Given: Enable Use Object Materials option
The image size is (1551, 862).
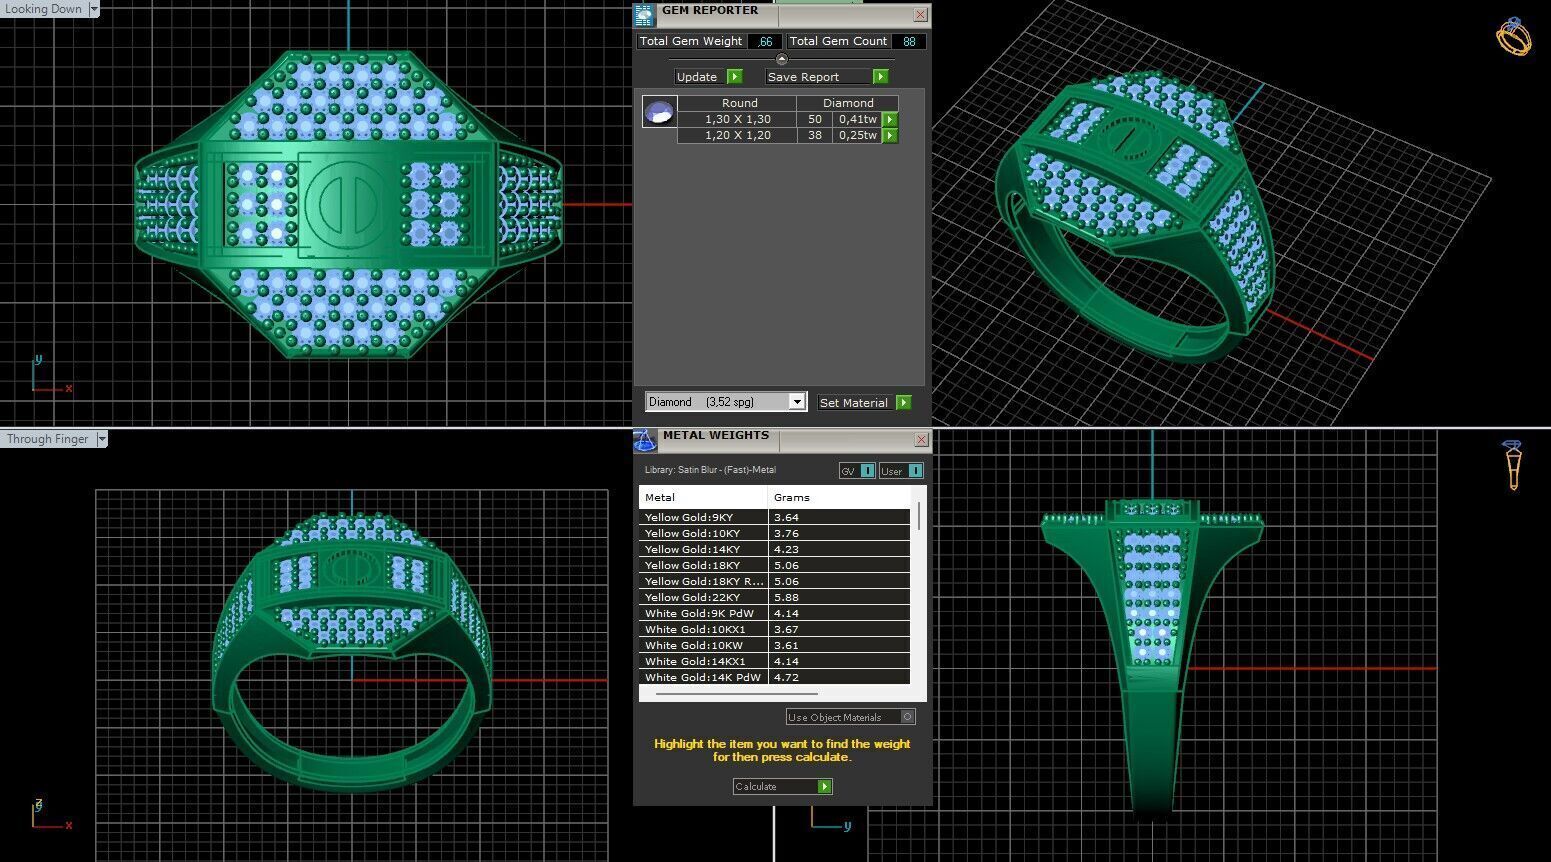Looking at the screenshot, I should click(850, 717).
